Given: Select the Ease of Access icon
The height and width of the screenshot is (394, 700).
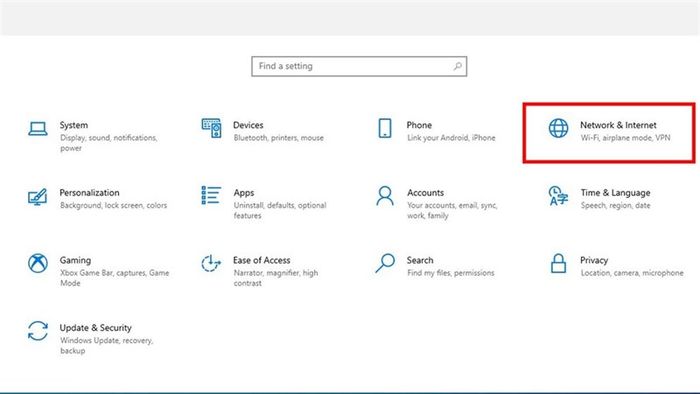Looking at the screenshot, I should click(x=211, y=263).
